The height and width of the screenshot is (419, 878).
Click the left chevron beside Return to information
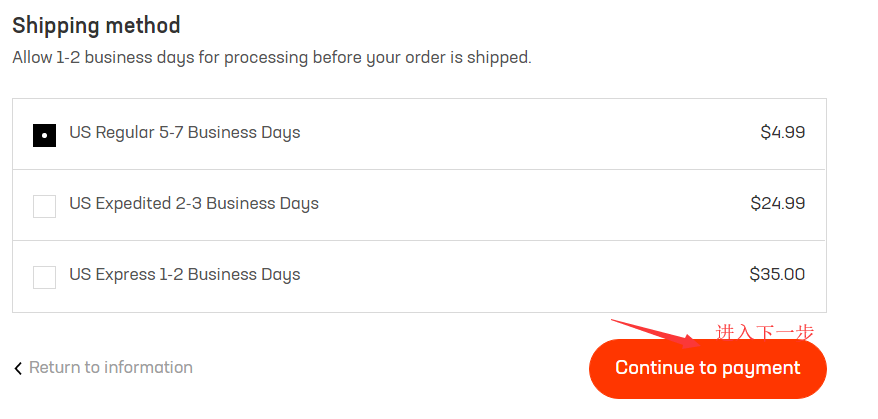(18, 369)
